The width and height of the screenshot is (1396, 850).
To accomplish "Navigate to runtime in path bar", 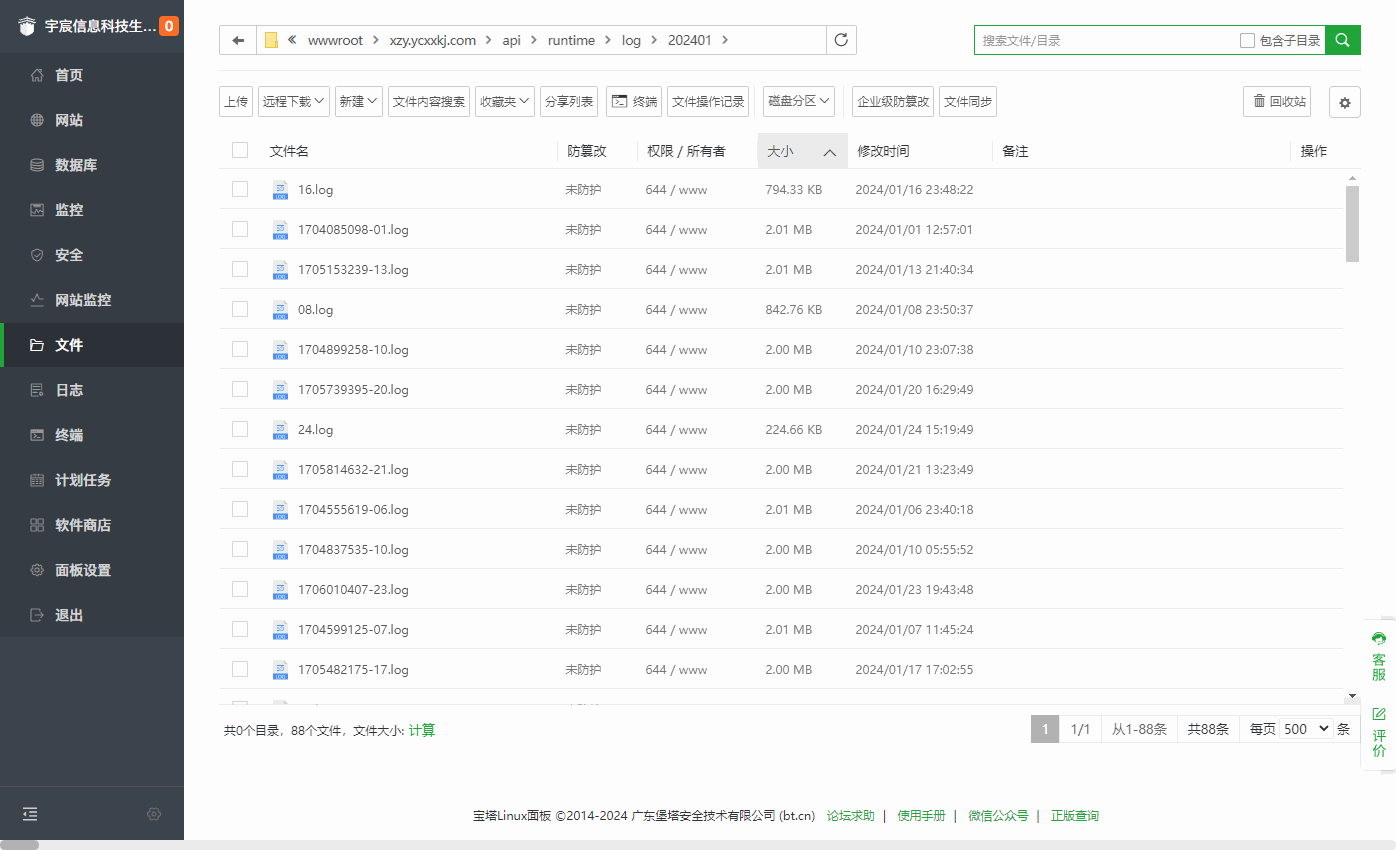I will (571, 40).
